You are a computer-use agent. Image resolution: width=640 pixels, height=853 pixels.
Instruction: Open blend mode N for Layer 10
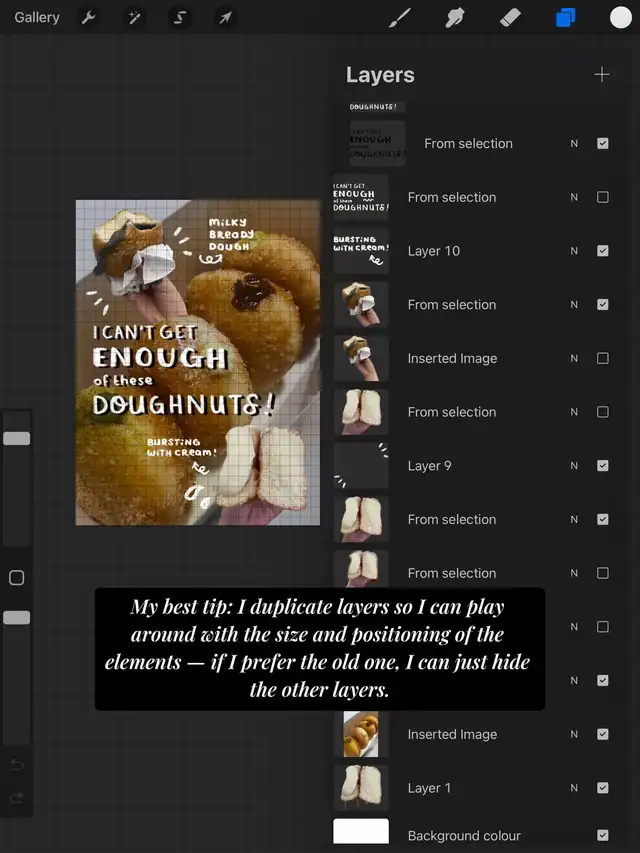click(574, 251)
